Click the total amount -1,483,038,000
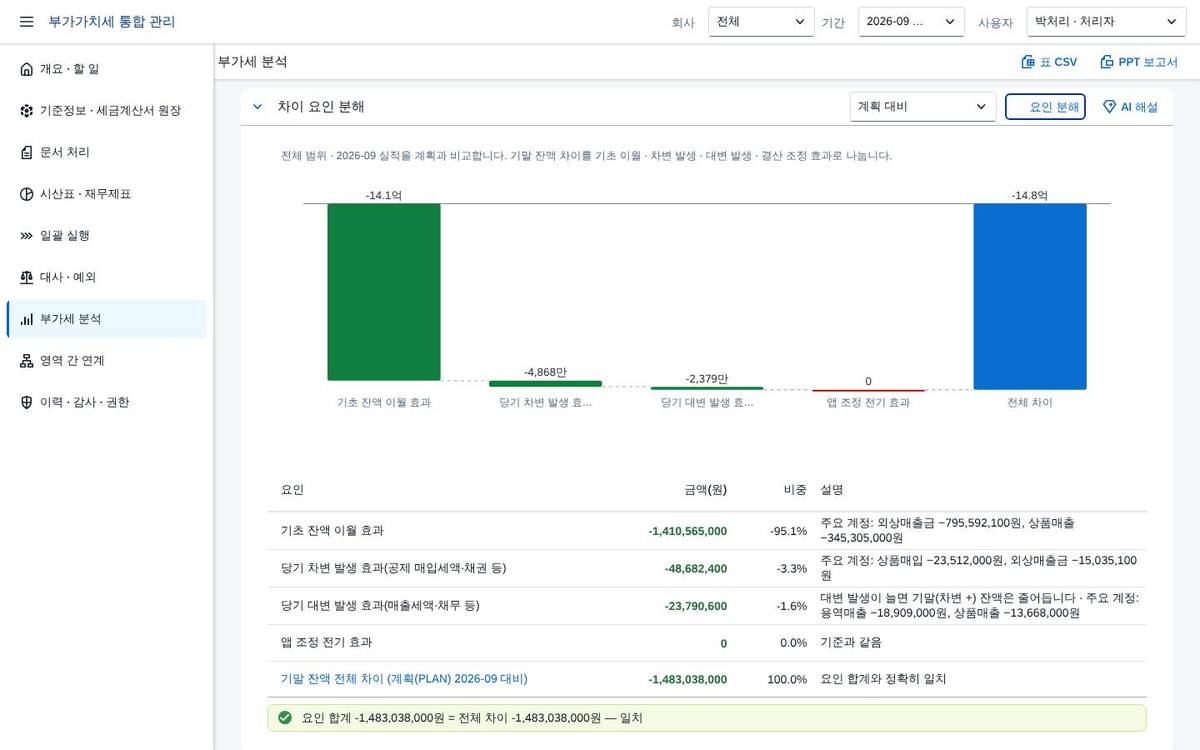Image resolution: width=1200 pixels, height=750 pixels. coord(687,680)
